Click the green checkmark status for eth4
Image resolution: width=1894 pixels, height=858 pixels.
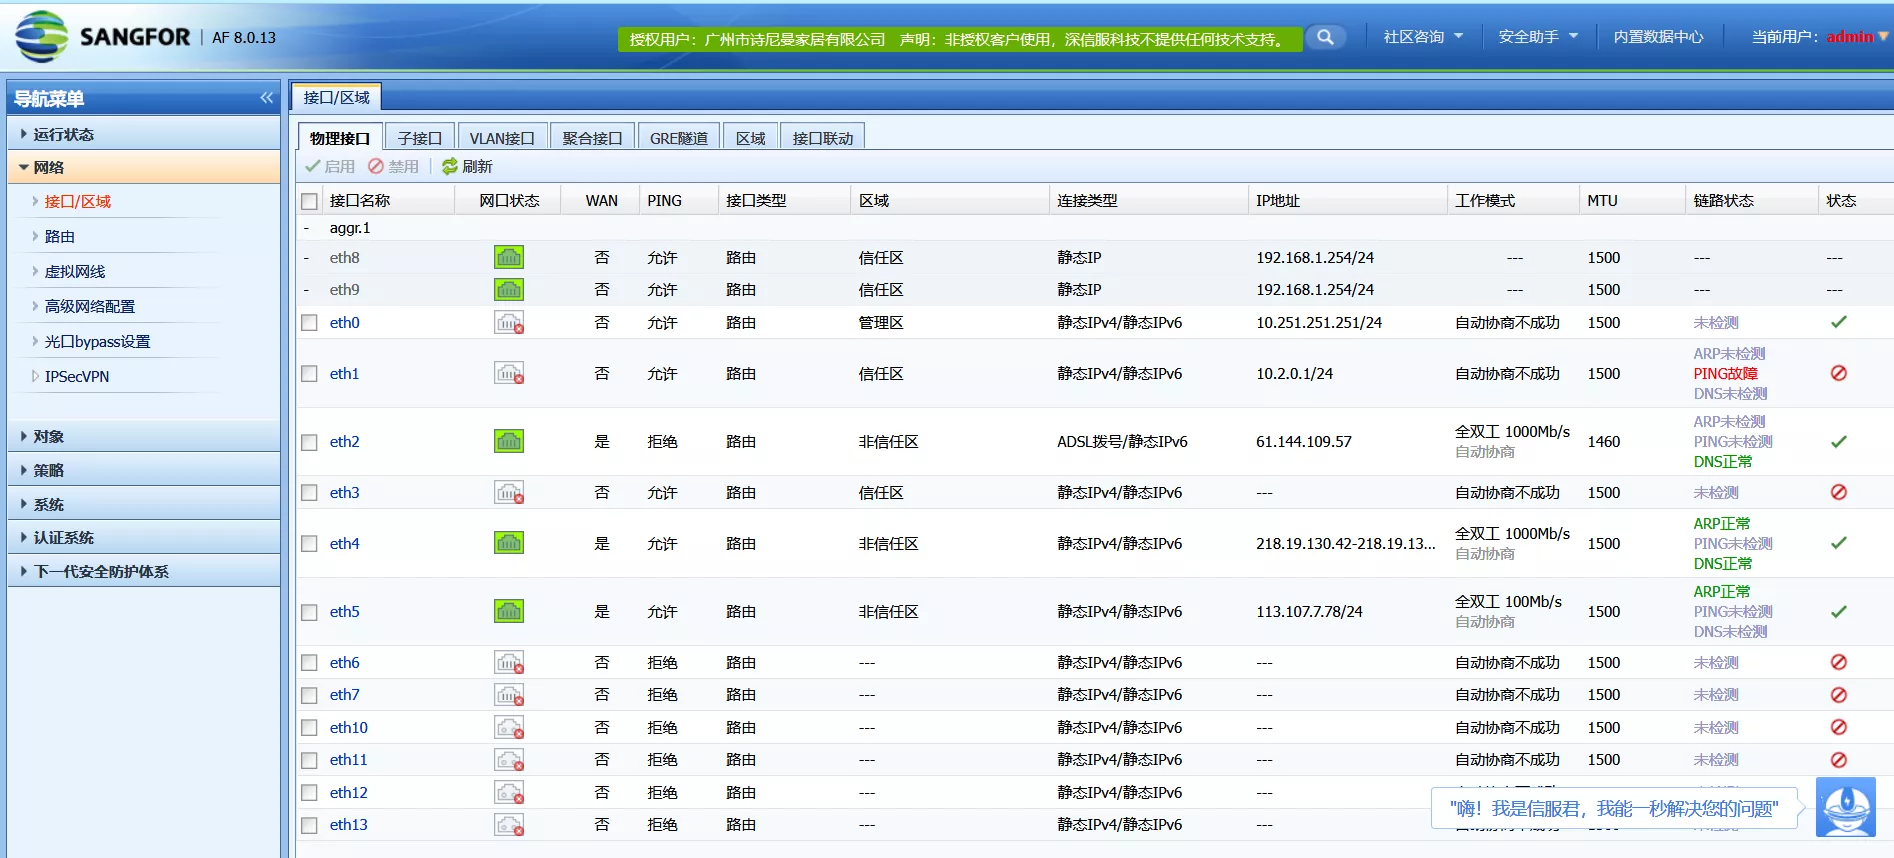(x=1838, y=543)
